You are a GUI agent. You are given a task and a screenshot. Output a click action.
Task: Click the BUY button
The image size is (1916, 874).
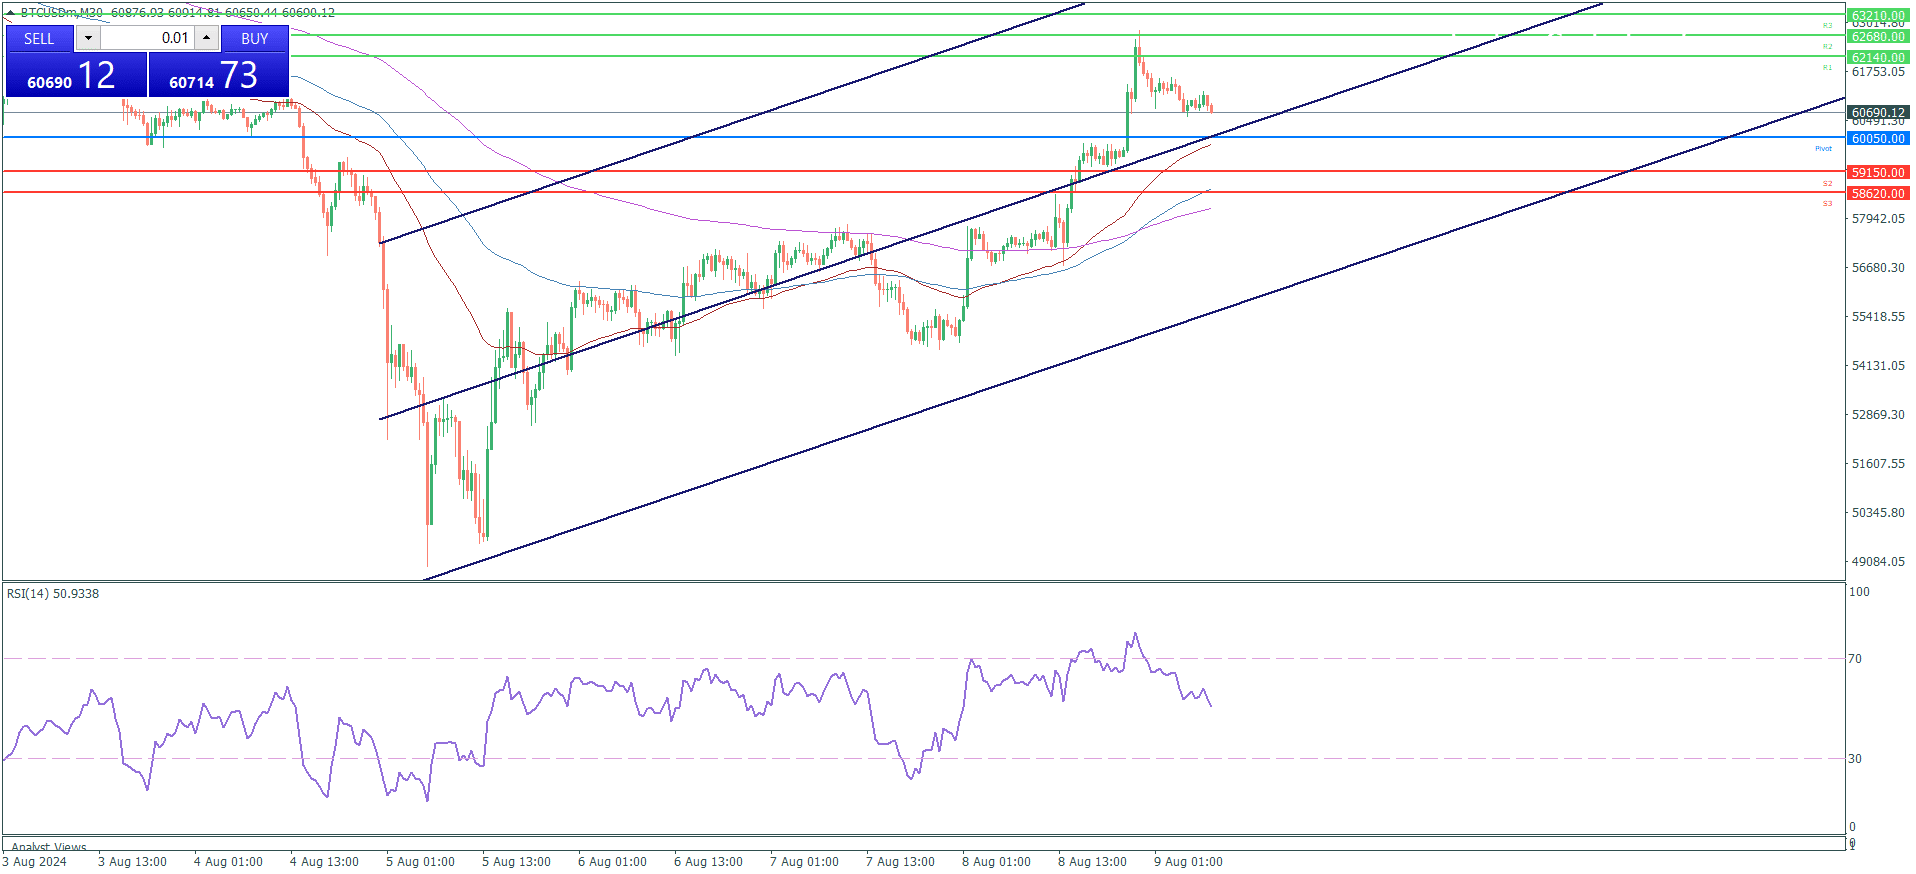[255, 38]
